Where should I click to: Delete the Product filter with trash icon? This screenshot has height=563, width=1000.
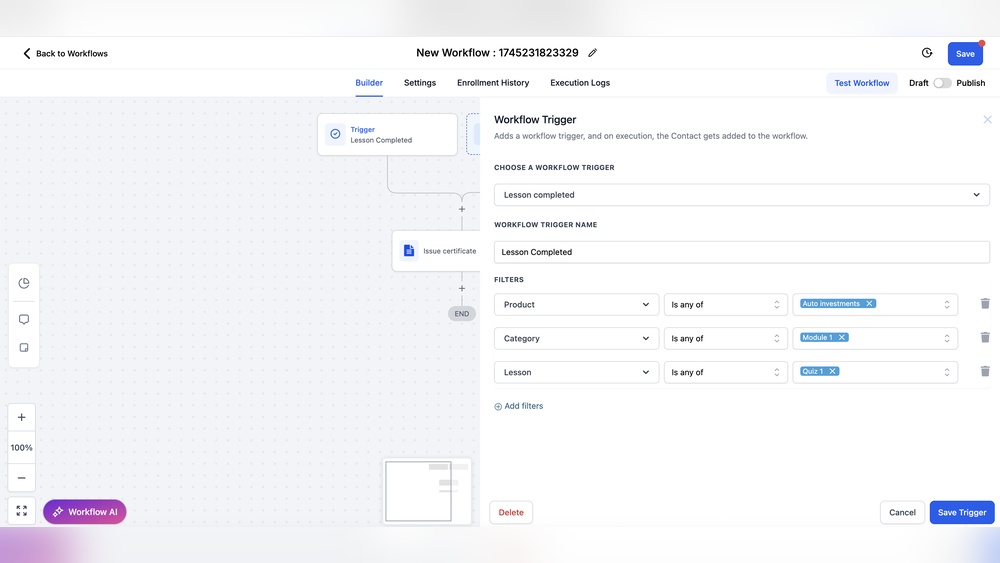(x=985, y=304)
